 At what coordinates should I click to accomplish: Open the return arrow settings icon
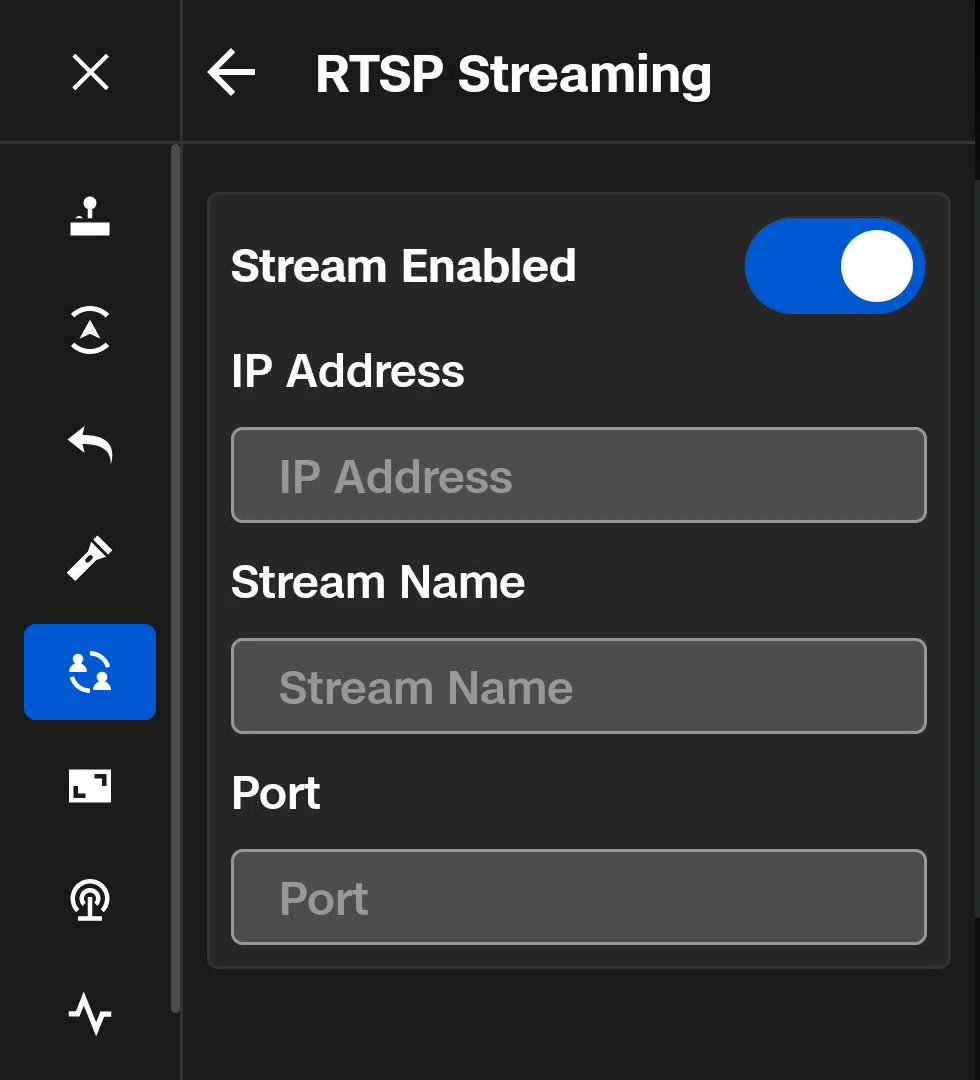point(90,444)
